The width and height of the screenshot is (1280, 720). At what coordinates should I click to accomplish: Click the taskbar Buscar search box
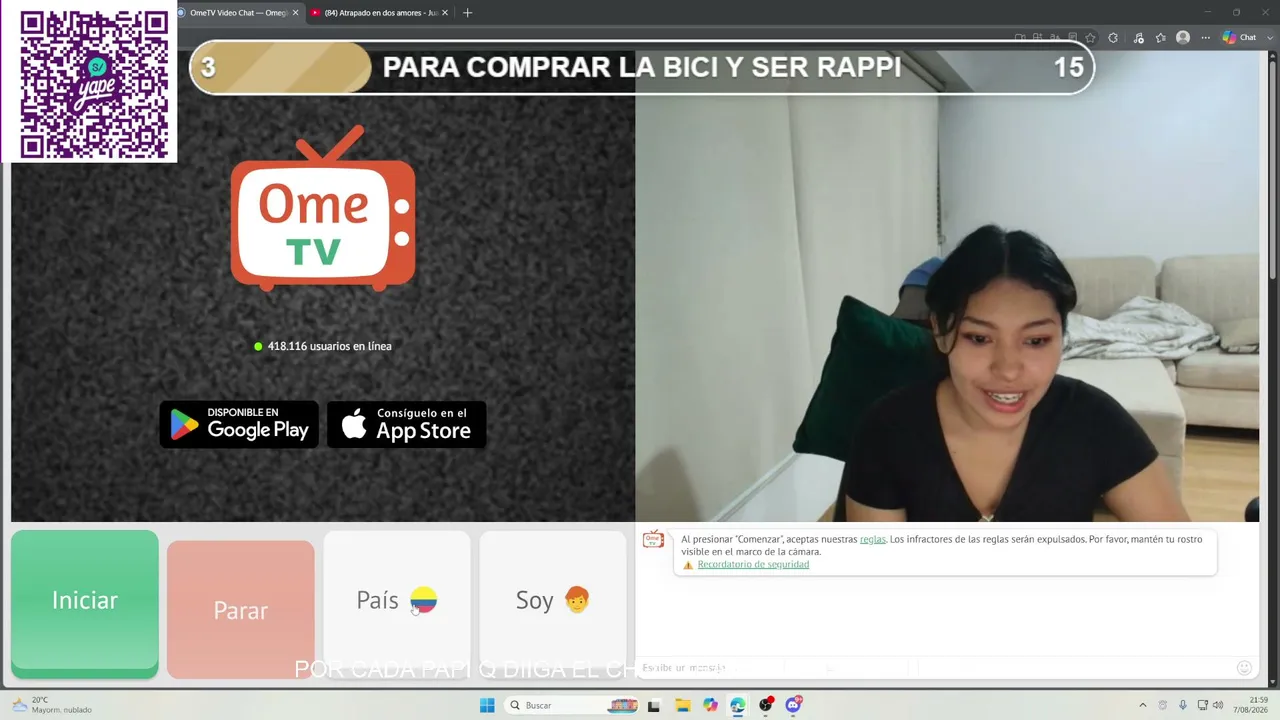[572, 705]
